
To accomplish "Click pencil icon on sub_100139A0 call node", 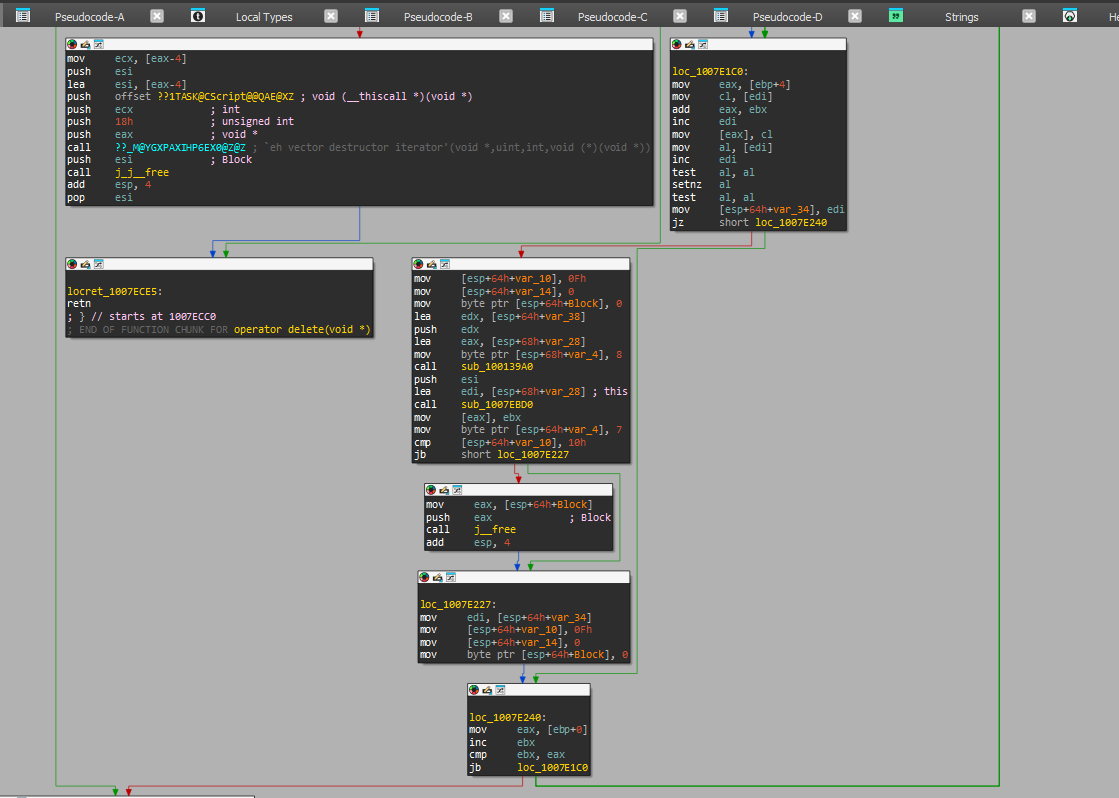I will (432, 264).
